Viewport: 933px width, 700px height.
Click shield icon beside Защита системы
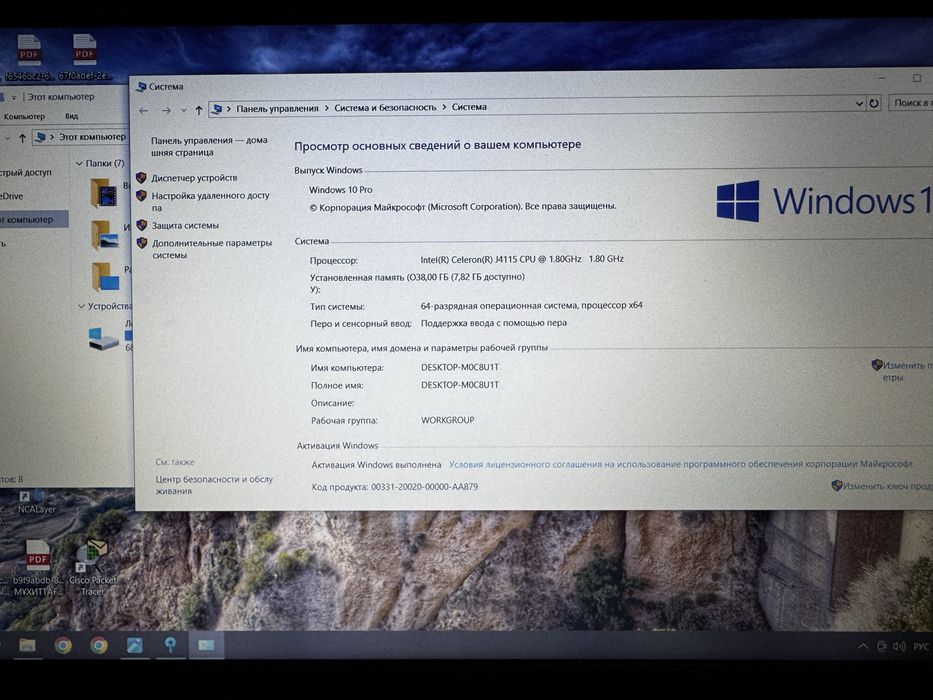(x=142, y=225)
